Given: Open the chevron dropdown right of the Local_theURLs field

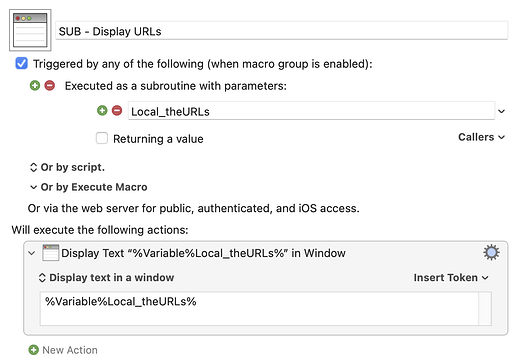Looking at the screenshot, I should pyautogui.click(x=501, y=111).
